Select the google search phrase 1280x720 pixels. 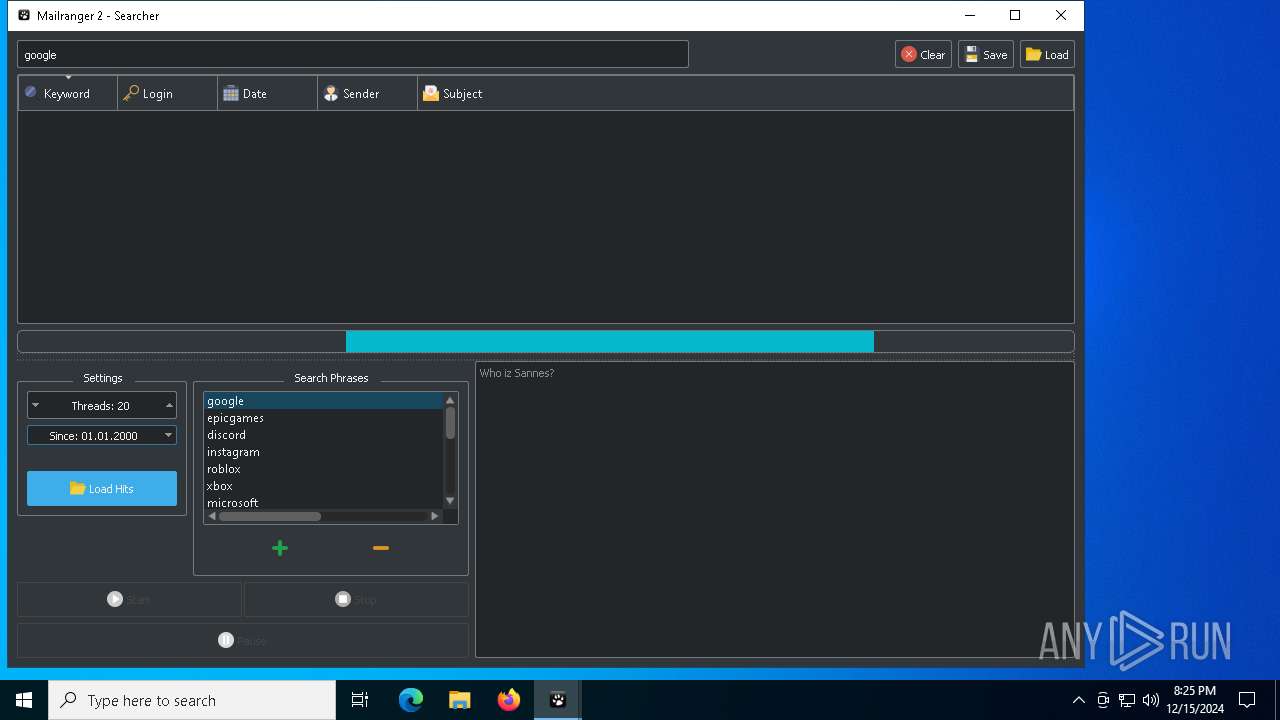[x=323, y=401]
